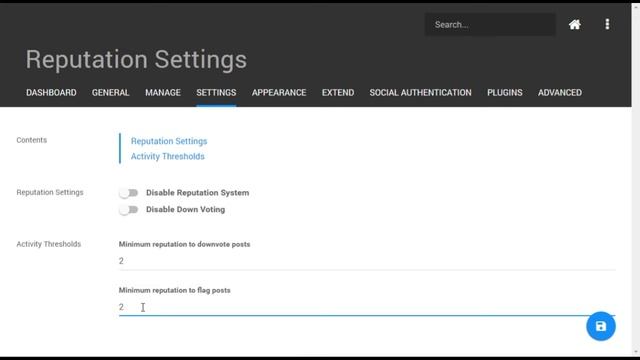
Task: Click the Contents section label
Action: click(31, 140)
